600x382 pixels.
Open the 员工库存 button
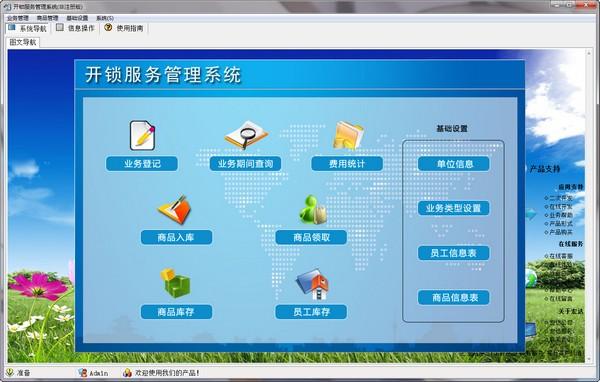[x=311, y=312]
